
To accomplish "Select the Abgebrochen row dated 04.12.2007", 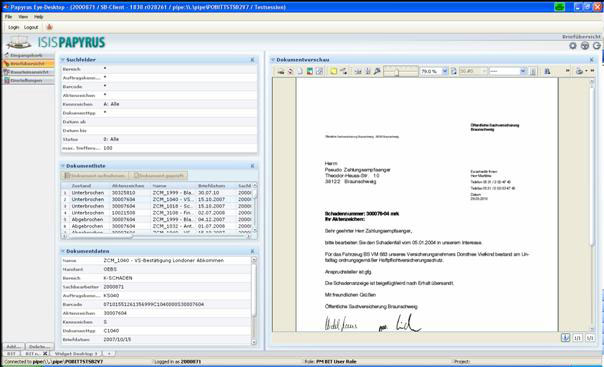I will (x=157, y=219).
